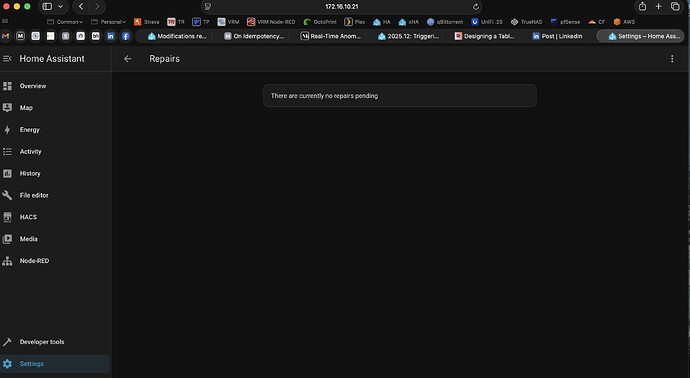Reload the page in the address bar
This screenshot has height=378, width=690.
point(476,7)
